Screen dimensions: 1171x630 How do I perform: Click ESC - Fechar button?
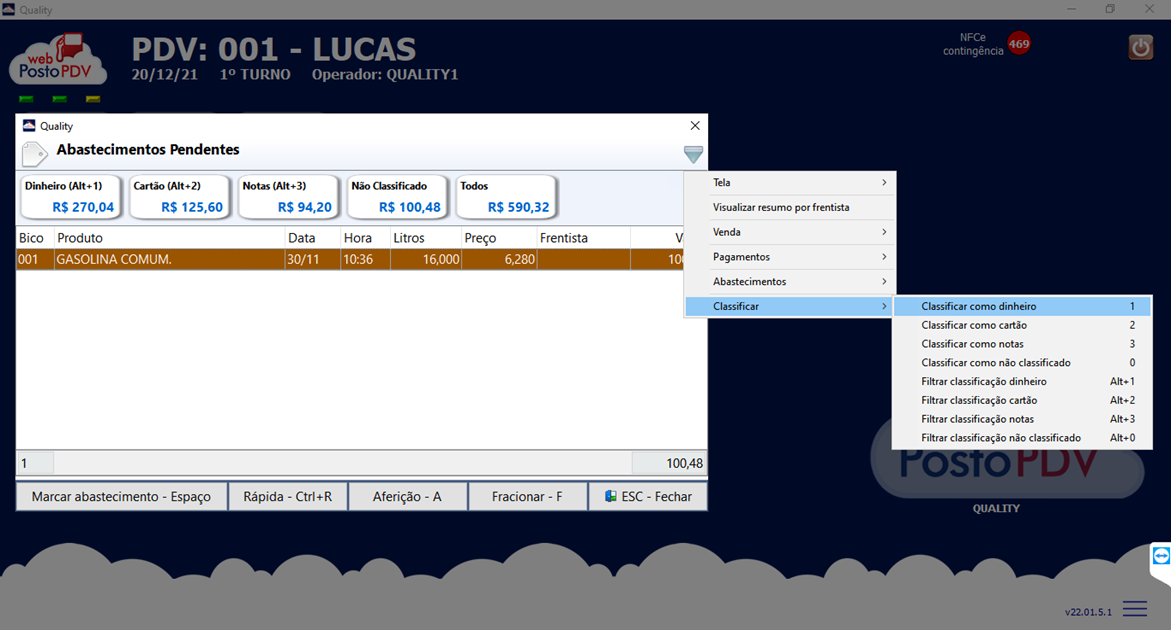(x=648, y=496)
